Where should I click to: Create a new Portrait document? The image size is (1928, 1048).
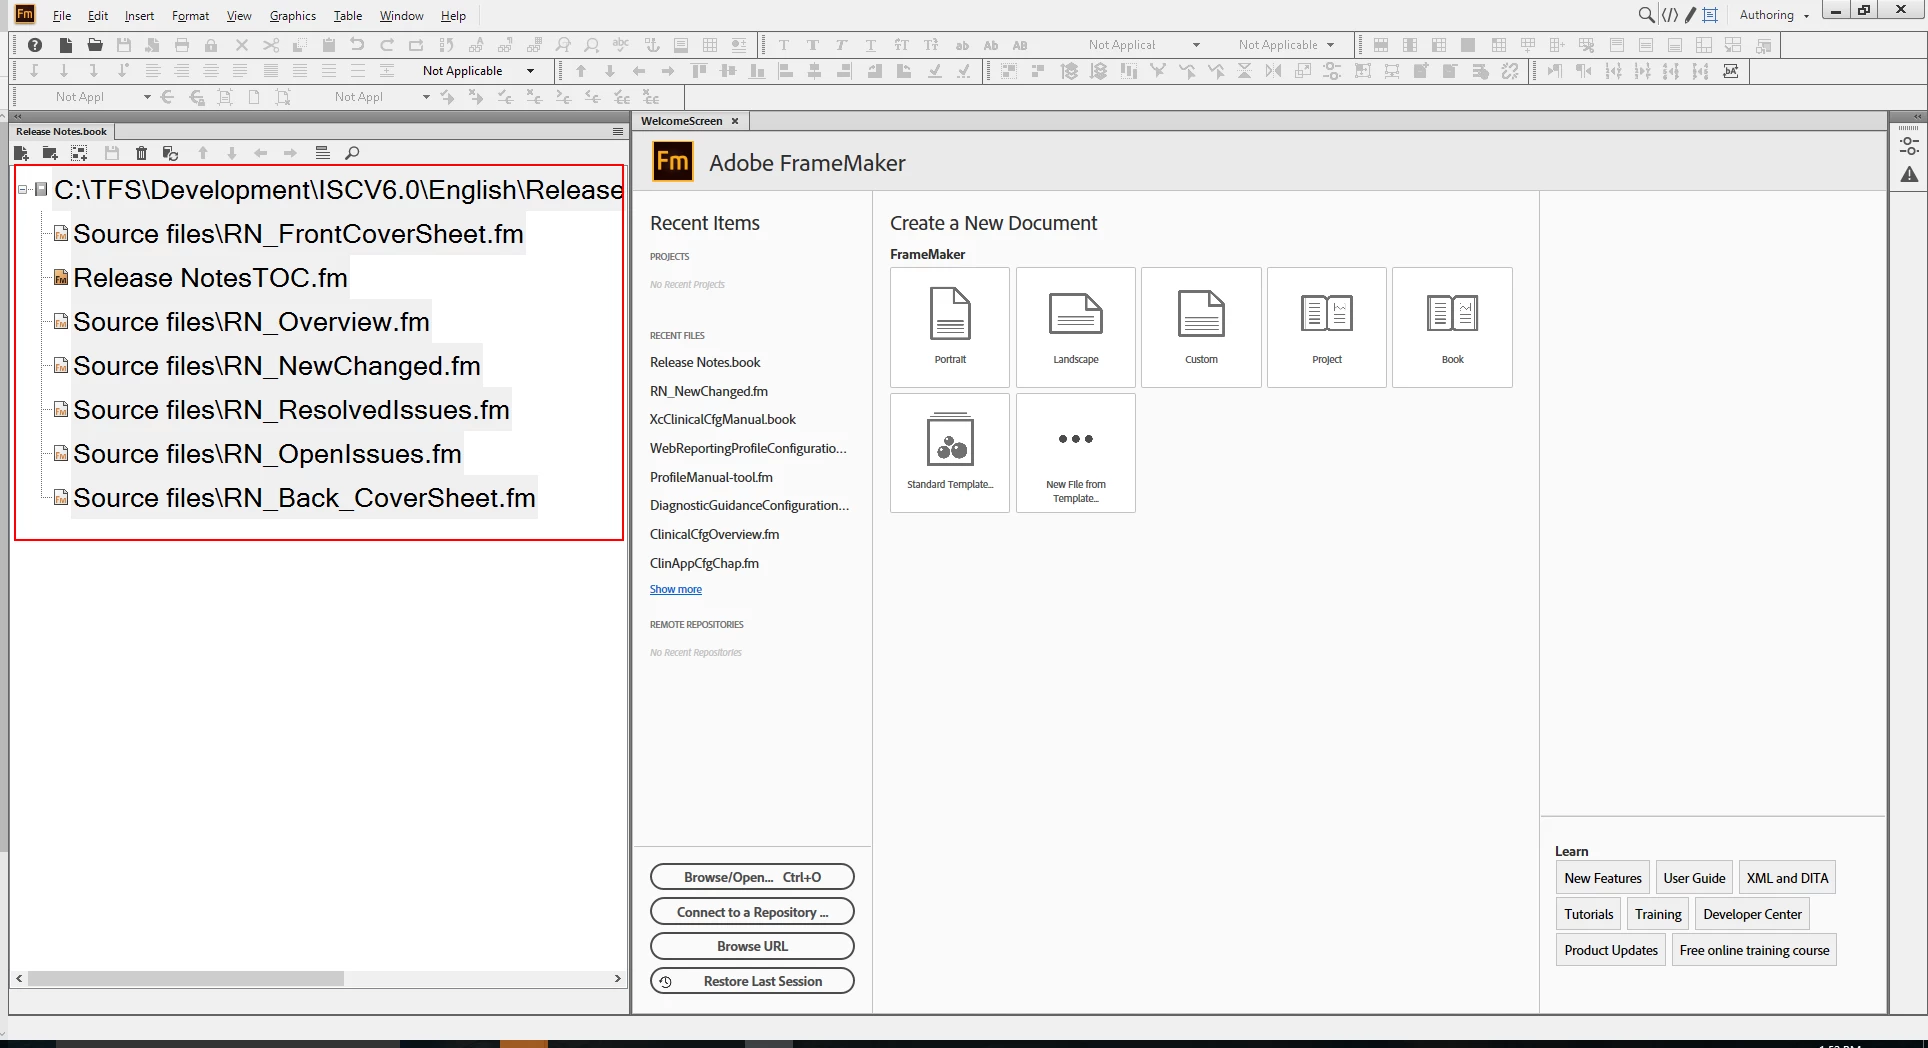[x=950, y=327]
